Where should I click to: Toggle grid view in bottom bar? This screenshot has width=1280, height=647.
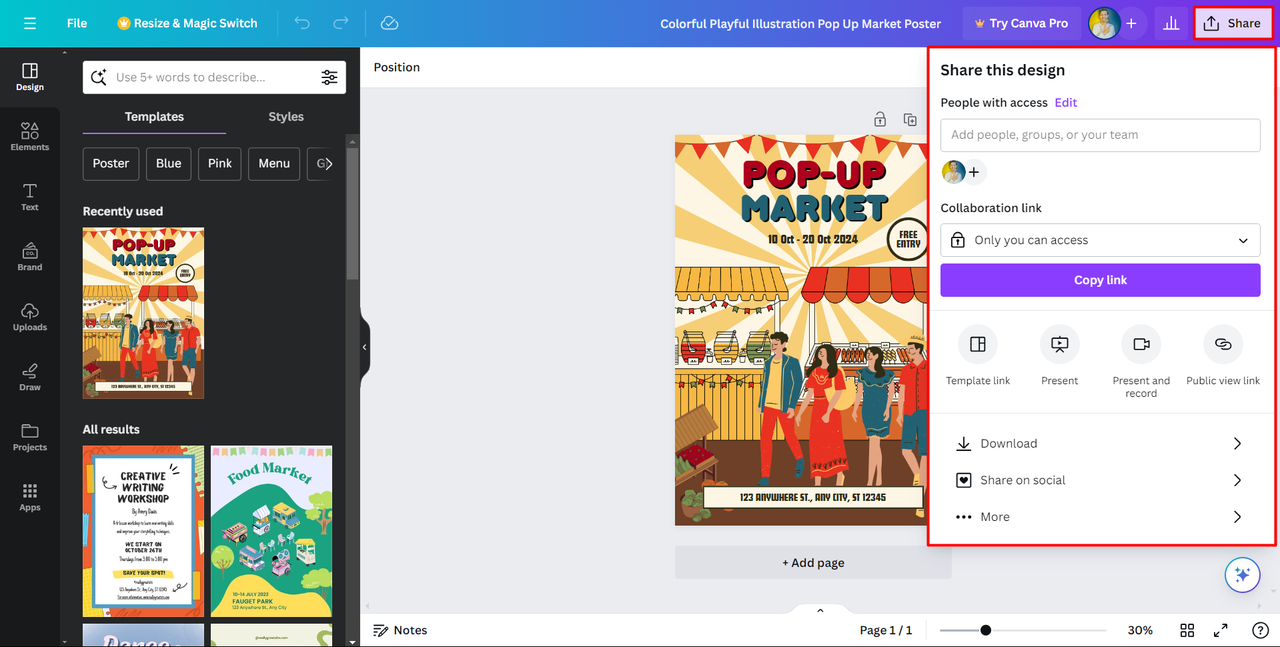click(1187, 630)
